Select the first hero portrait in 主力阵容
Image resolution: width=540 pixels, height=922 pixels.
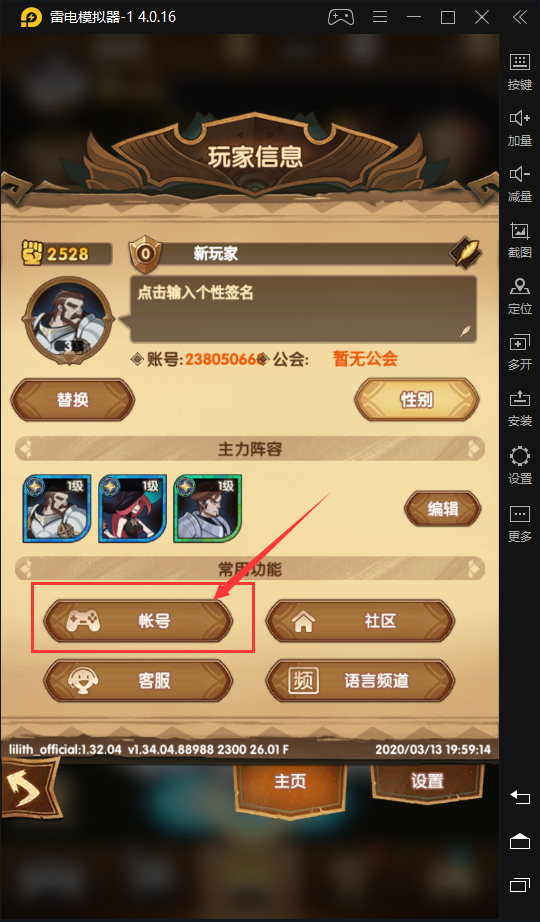pos(57,509)
